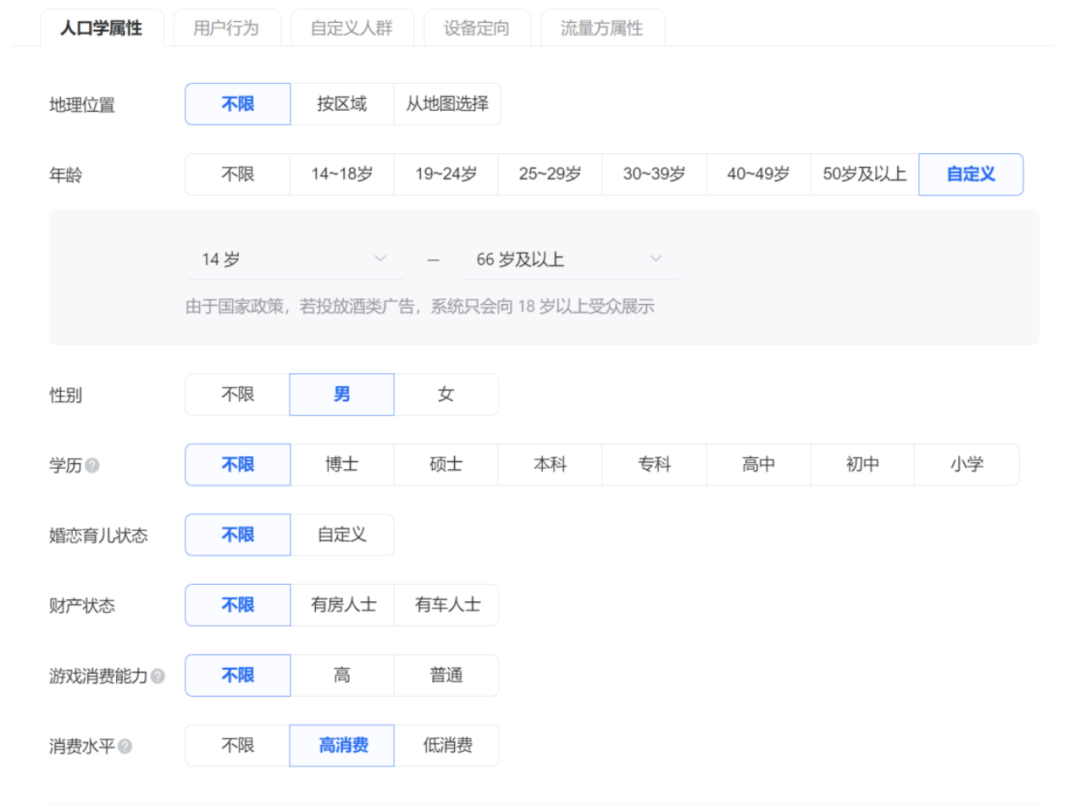Select 不限 for 游戏消费能力
Screen dimensions: 1080x811
click(x=238, y=676)
